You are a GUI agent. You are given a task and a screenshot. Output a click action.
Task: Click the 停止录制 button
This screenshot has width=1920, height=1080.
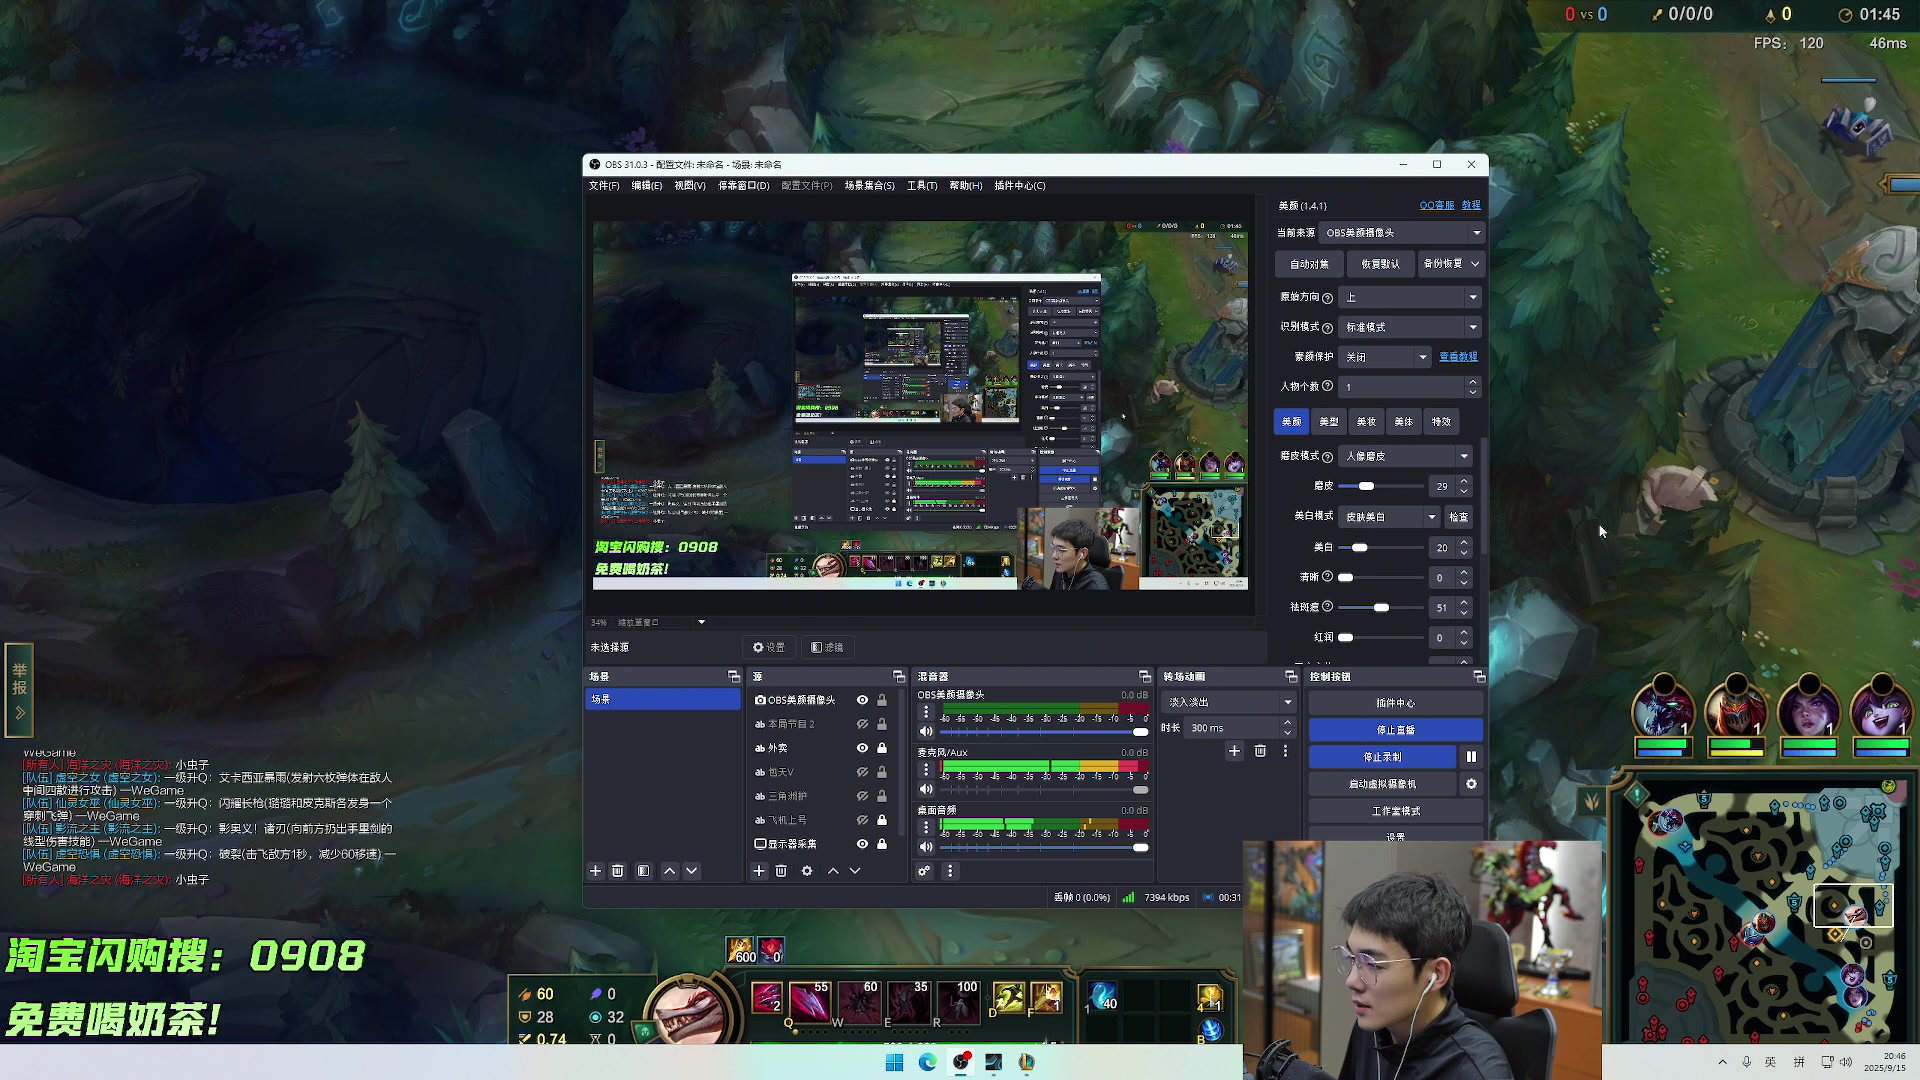1383,757
